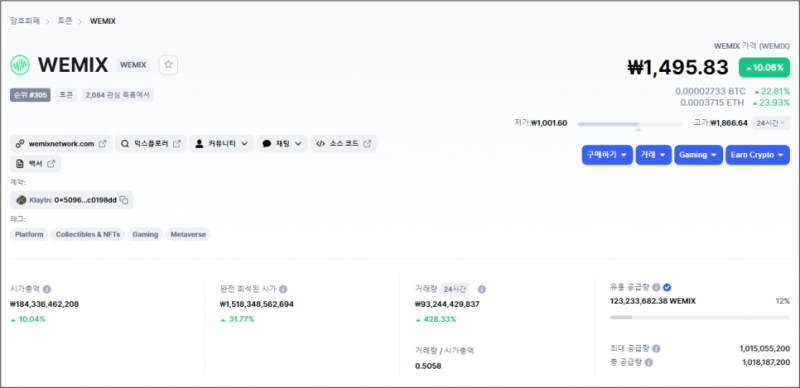
Task: Open the 구매하기 dropdown button
Action: coord(607,155)
